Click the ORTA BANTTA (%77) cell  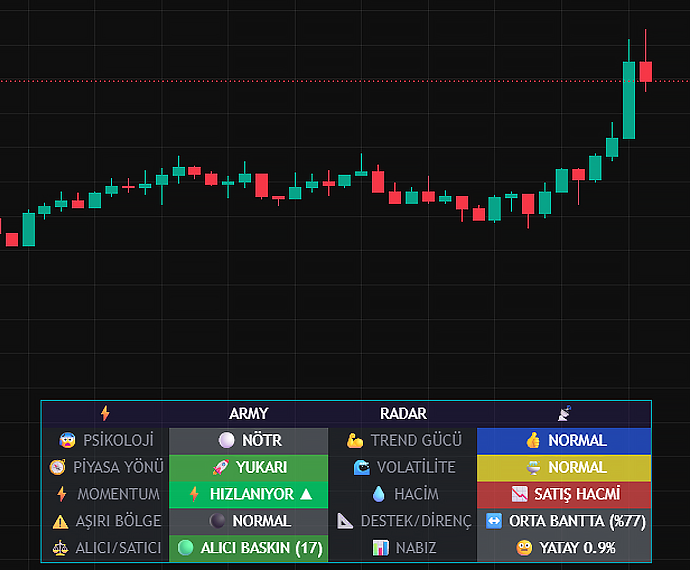tap(564, 522)
